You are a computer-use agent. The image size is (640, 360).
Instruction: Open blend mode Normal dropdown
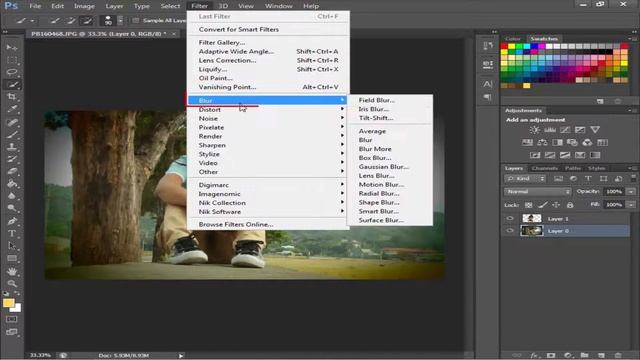[537, 191]
